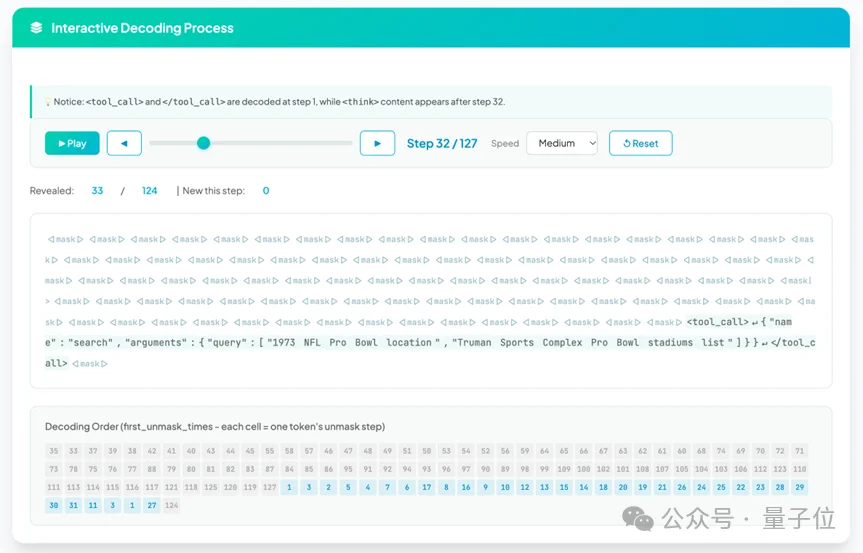Advance with the next step arrow button
The height and width of the screenshot is (553, 863).
pos(377,143)
